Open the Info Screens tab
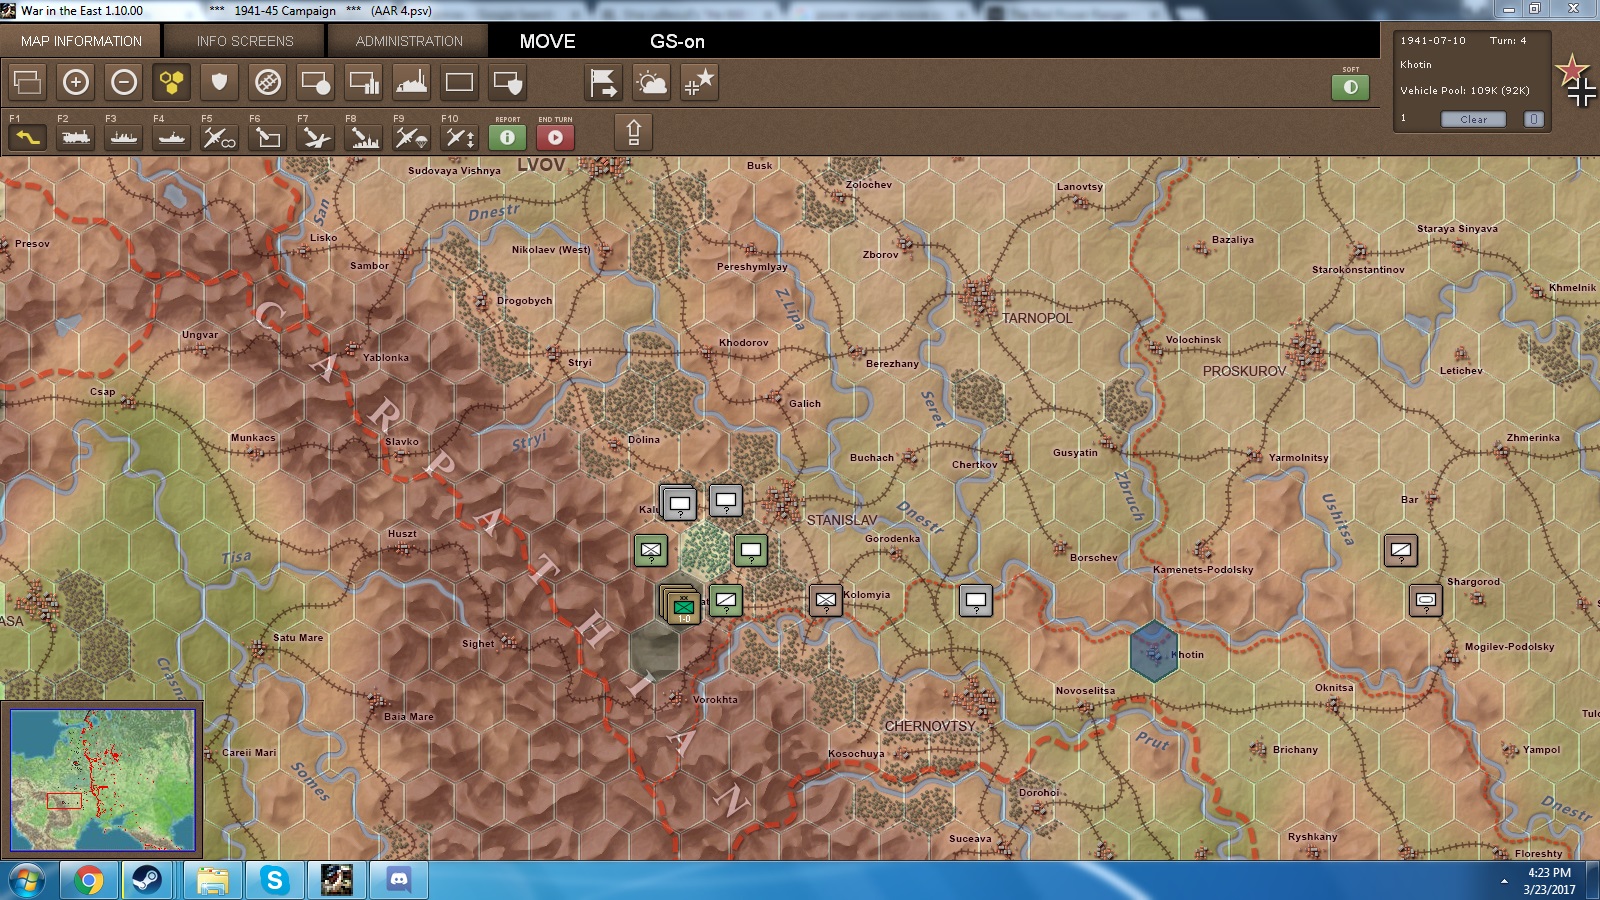The height and width of the screenshot is (900, 1600). pos(245,41)
